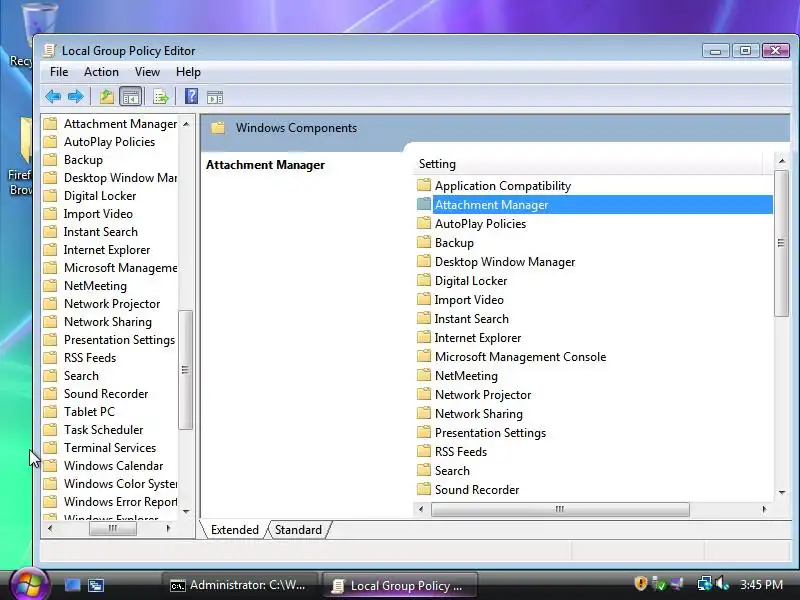Click settings list scroll up arrow
800x600 pixels.
pos(782,161)
